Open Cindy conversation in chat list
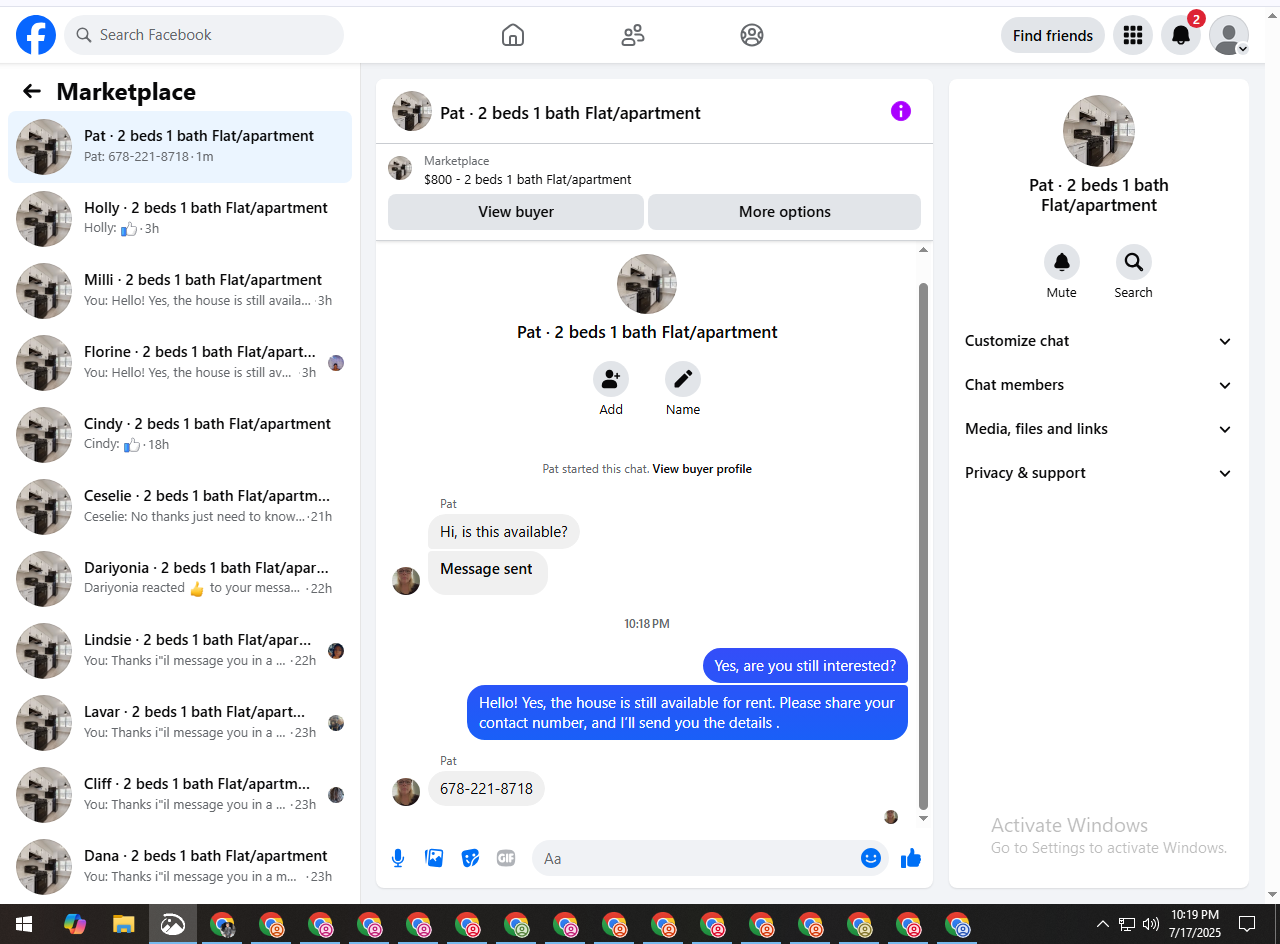Viewport: 1280px width, 944px height. pos(180,435)
